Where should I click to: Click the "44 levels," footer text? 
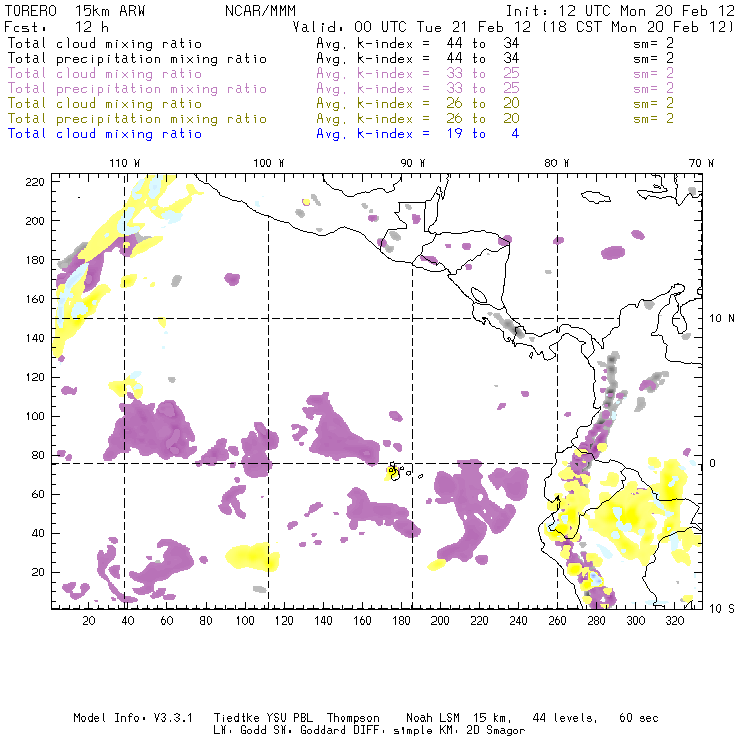point(565,718)
